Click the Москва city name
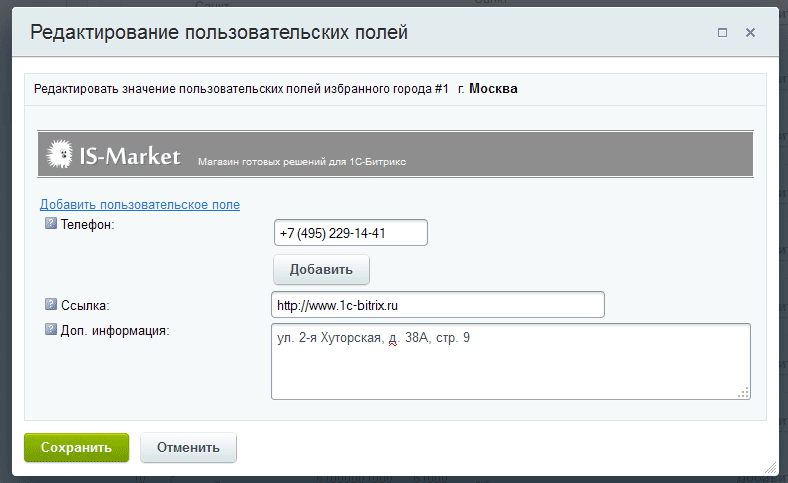This screenshot has width=788, height=483. tap(493, 89)
